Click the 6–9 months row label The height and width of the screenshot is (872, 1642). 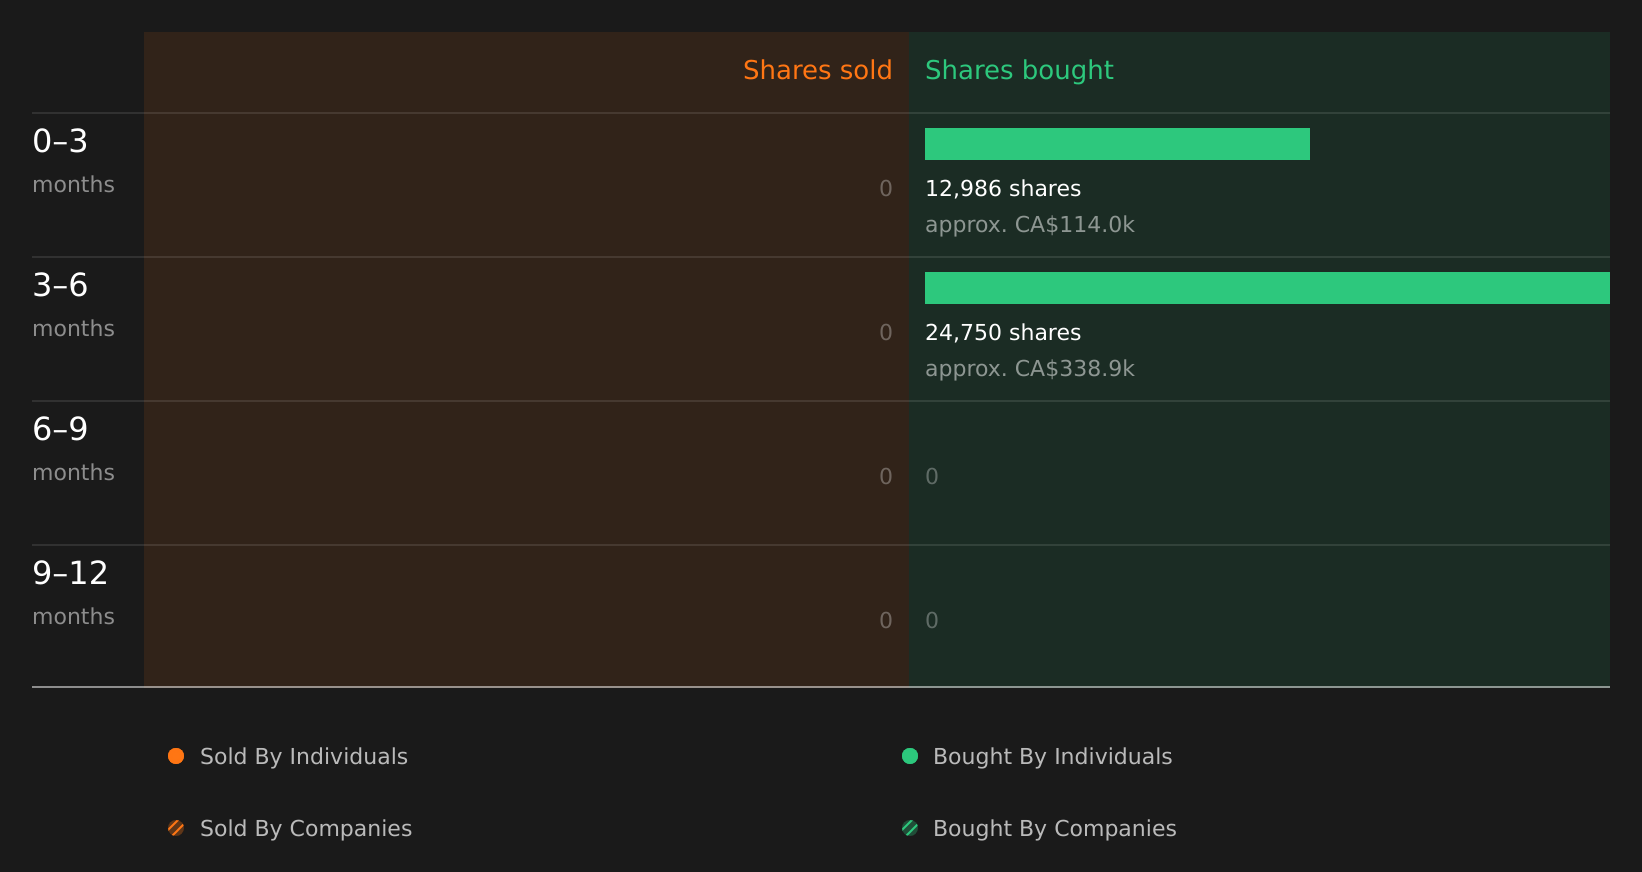tap(73, 449)
